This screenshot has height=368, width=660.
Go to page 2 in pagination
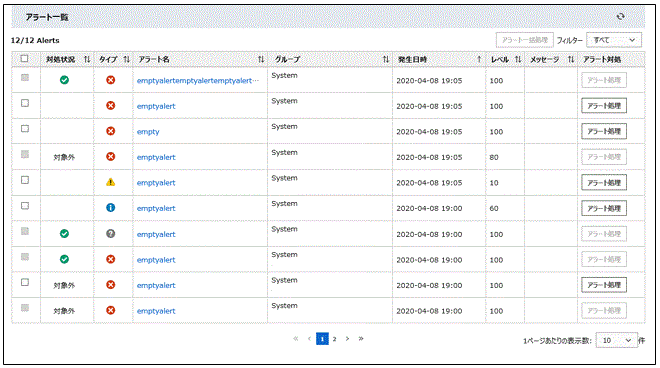[334, 339]
